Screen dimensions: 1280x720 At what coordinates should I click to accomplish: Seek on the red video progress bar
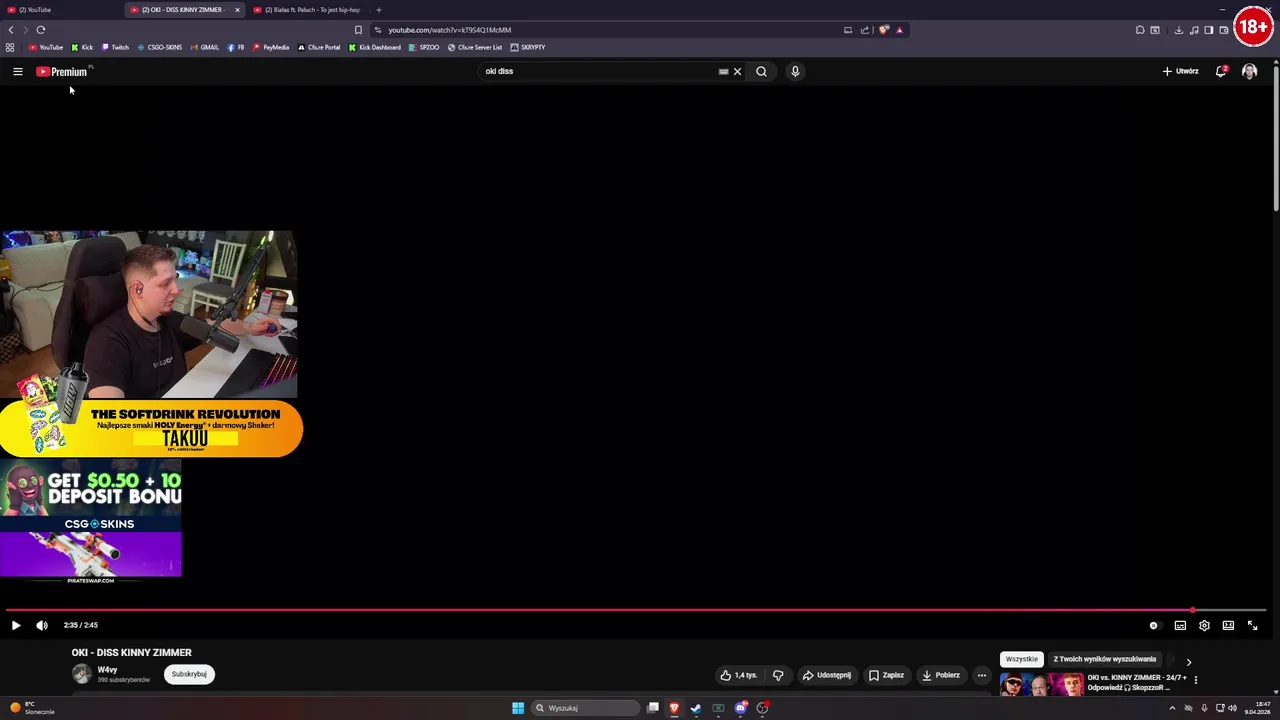pyautogui.click(x=636, y=610)
